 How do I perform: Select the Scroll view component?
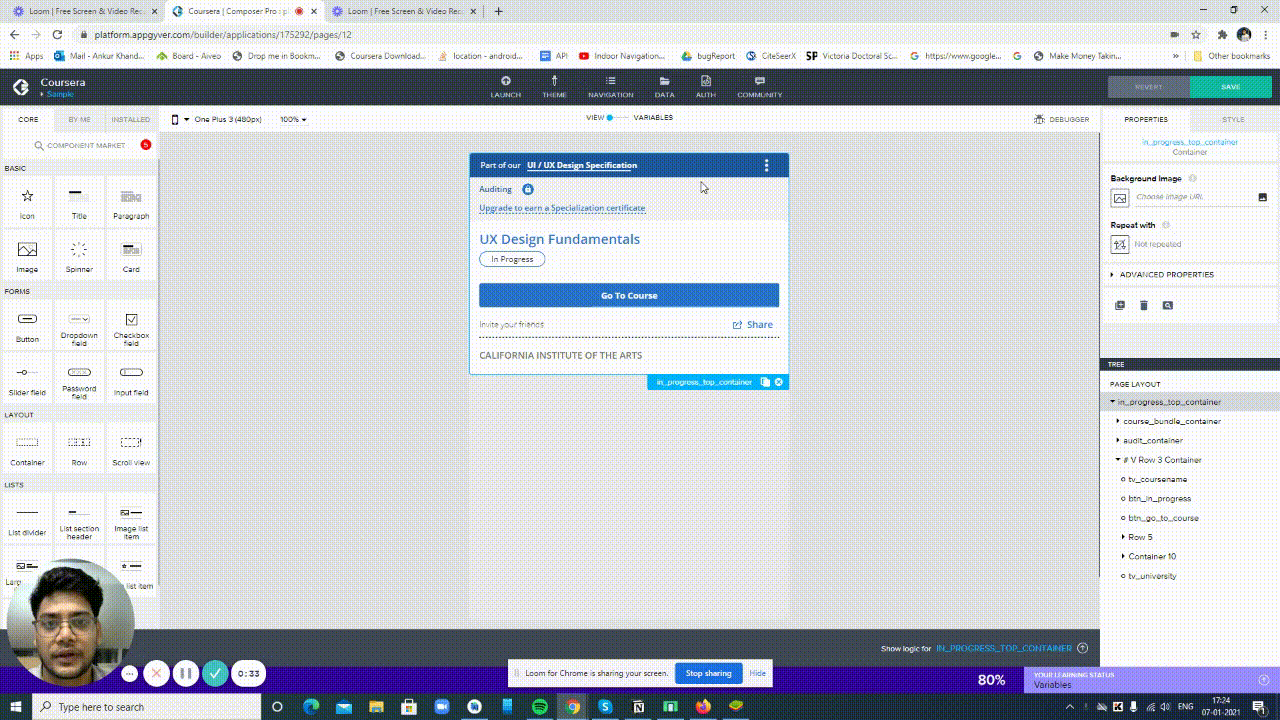point(131,448)
